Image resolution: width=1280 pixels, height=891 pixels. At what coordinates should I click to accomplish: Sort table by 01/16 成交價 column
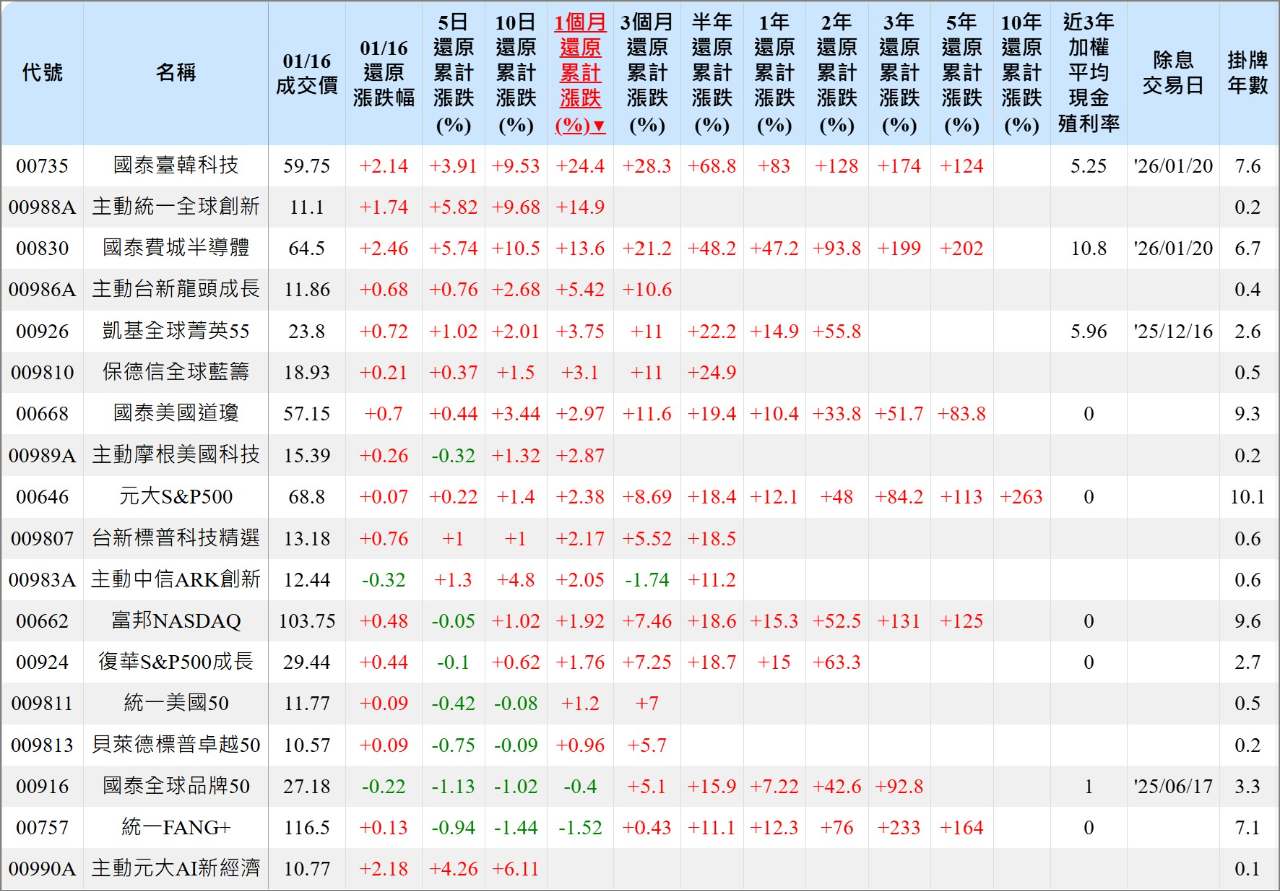pos(306,70)
